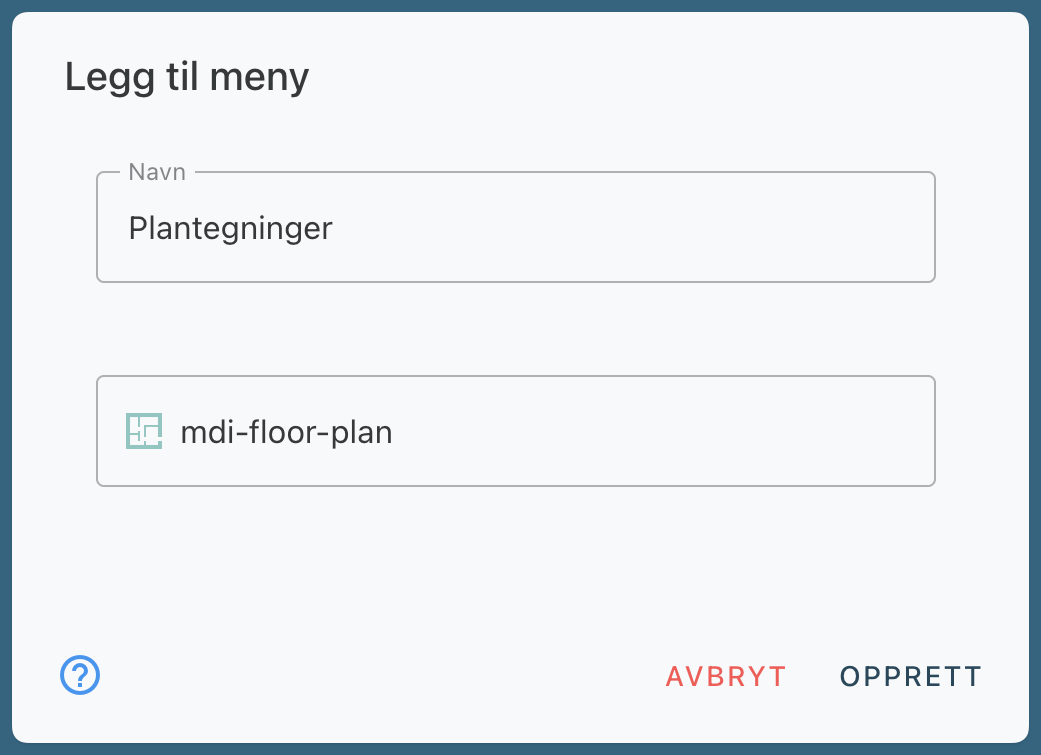Viewport: 1041px width, 755px height.
Task: Click empty space right of Plantegninger text
Action: click(650, 229)
